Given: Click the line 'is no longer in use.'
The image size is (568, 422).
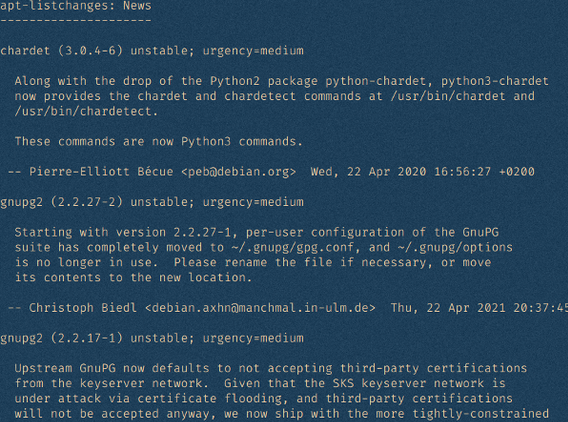Looking at the screenshot, I should pyautogui.click(x=253, y=262).
